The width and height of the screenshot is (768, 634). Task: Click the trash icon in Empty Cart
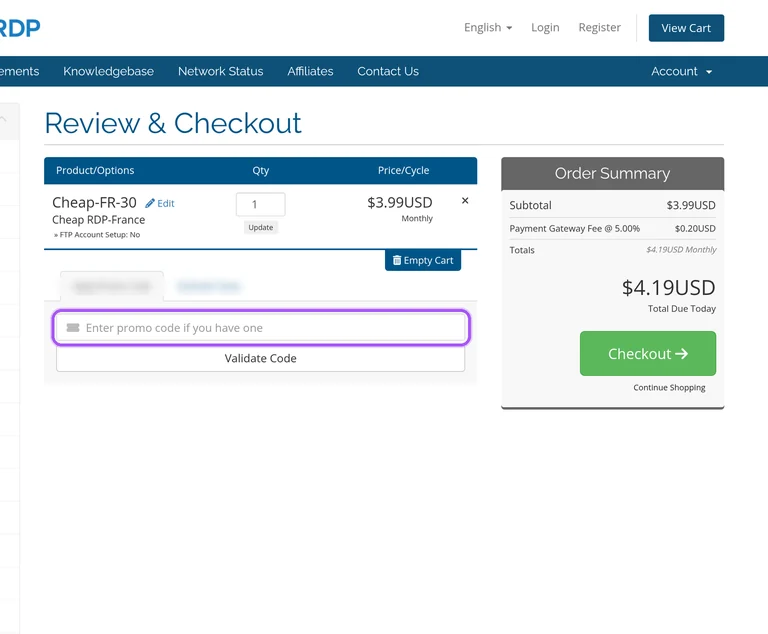[x=397, y=260]
